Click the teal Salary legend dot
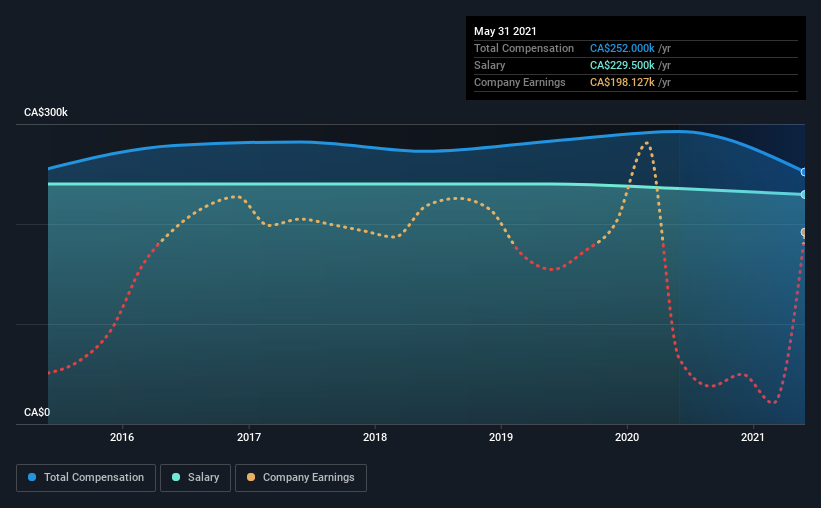Screen dimensions: 821x508 [x=176, y=477]
